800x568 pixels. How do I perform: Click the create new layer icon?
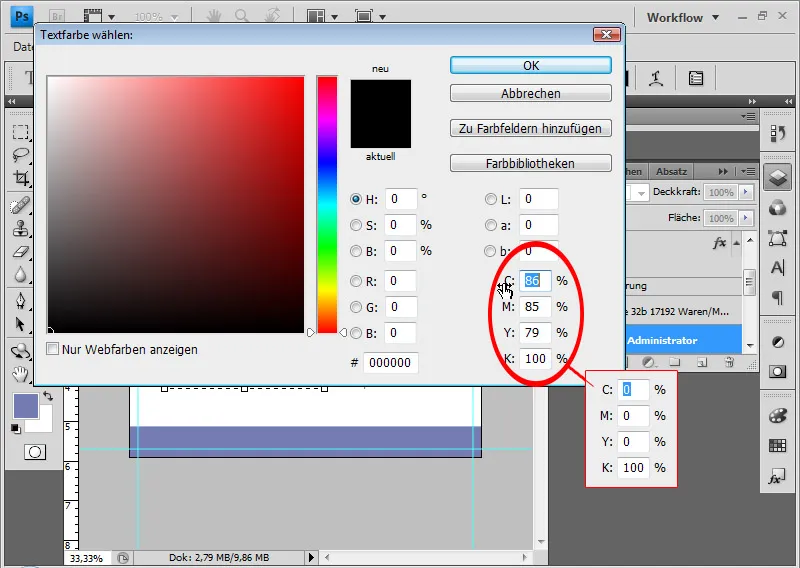[702, 362]
